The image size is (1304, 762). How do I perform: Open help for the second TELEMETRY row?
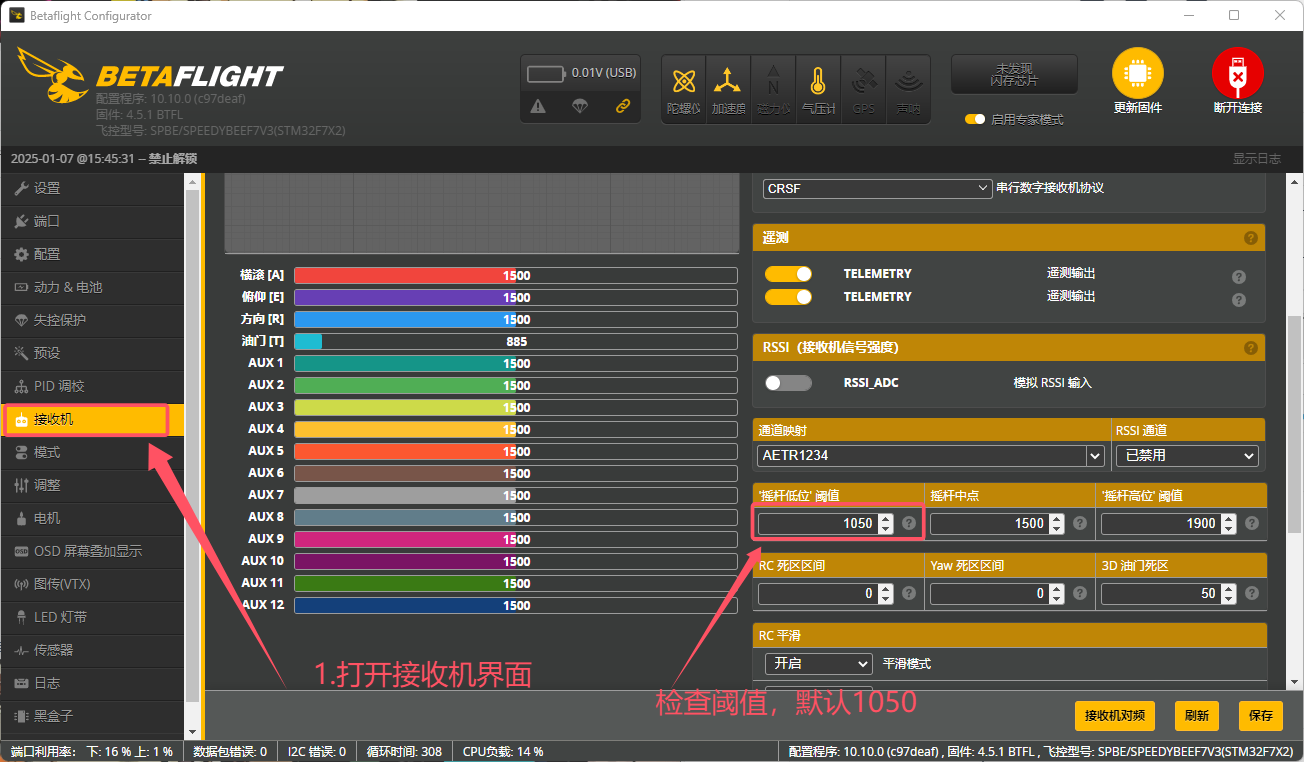1239,300
